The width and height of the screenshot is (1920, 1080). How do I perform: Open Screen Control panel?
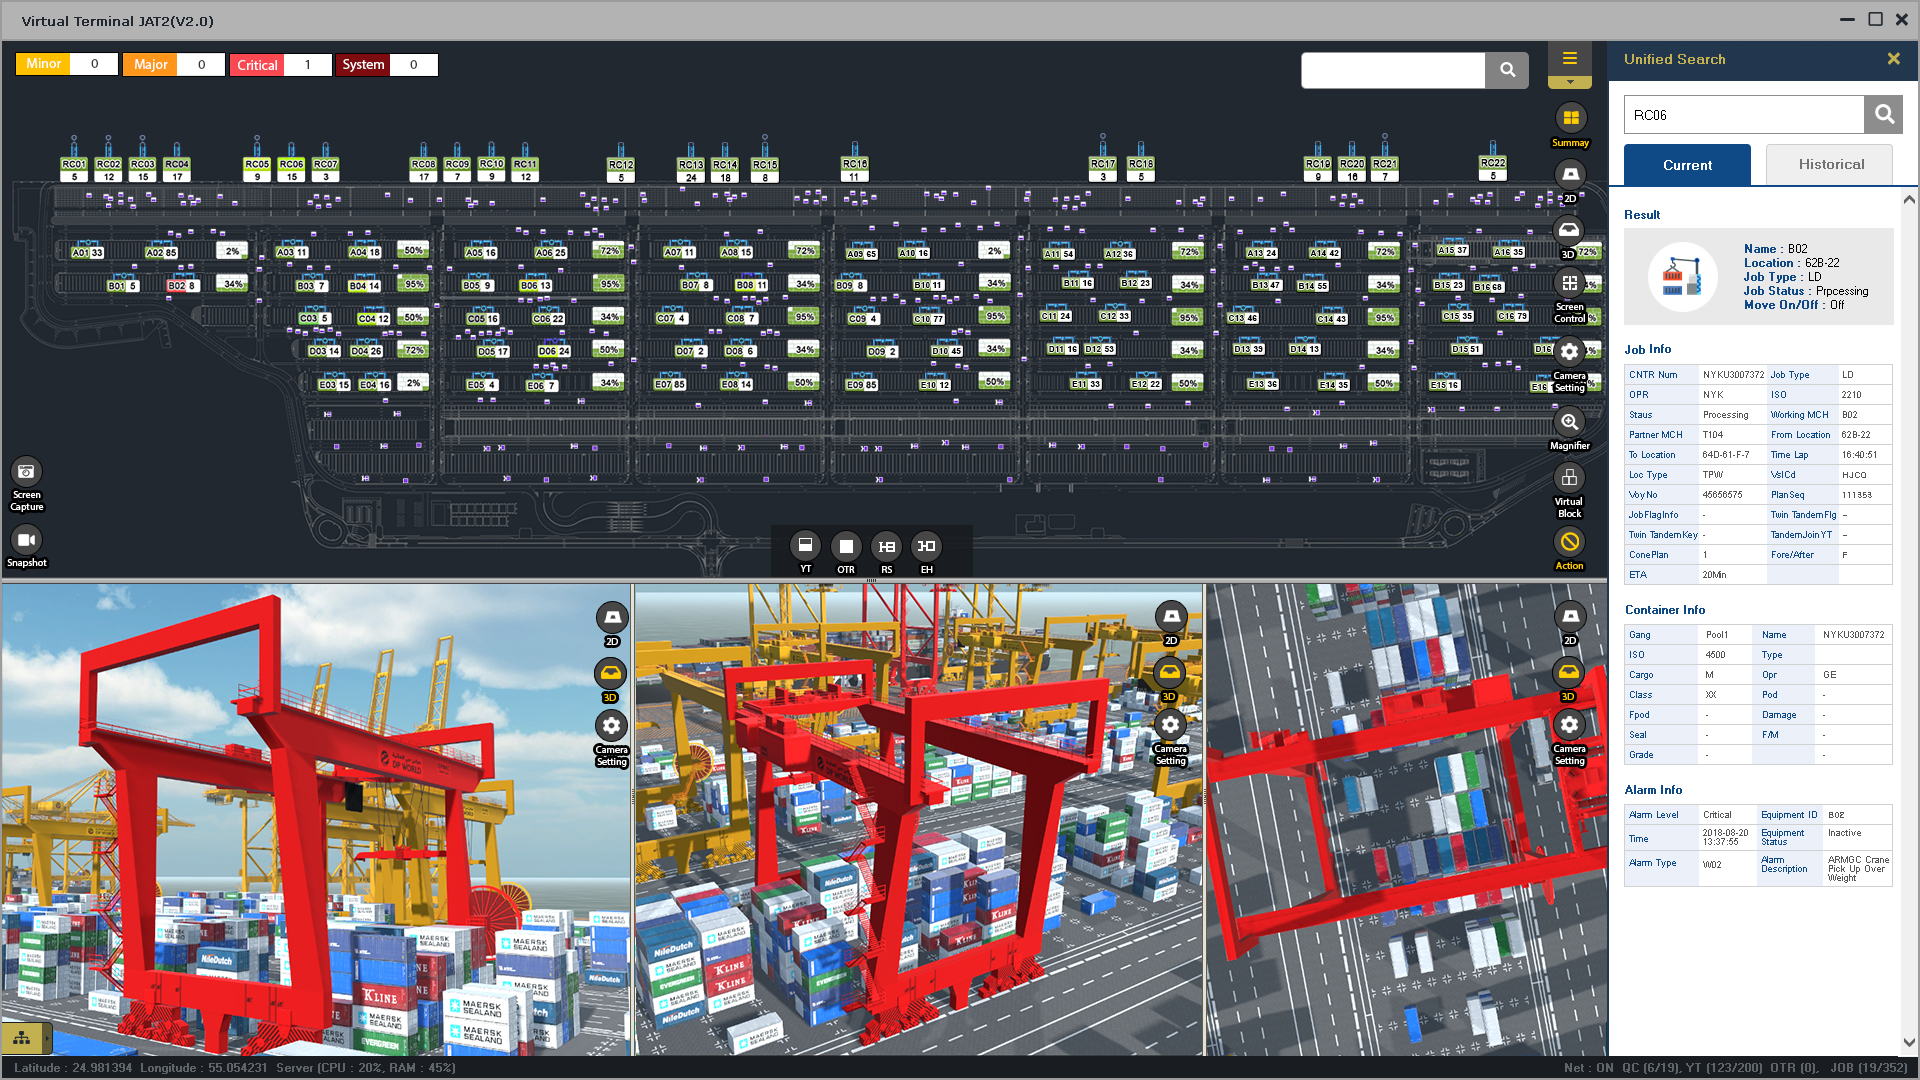pyautogui.click(x=1569, y=285)
